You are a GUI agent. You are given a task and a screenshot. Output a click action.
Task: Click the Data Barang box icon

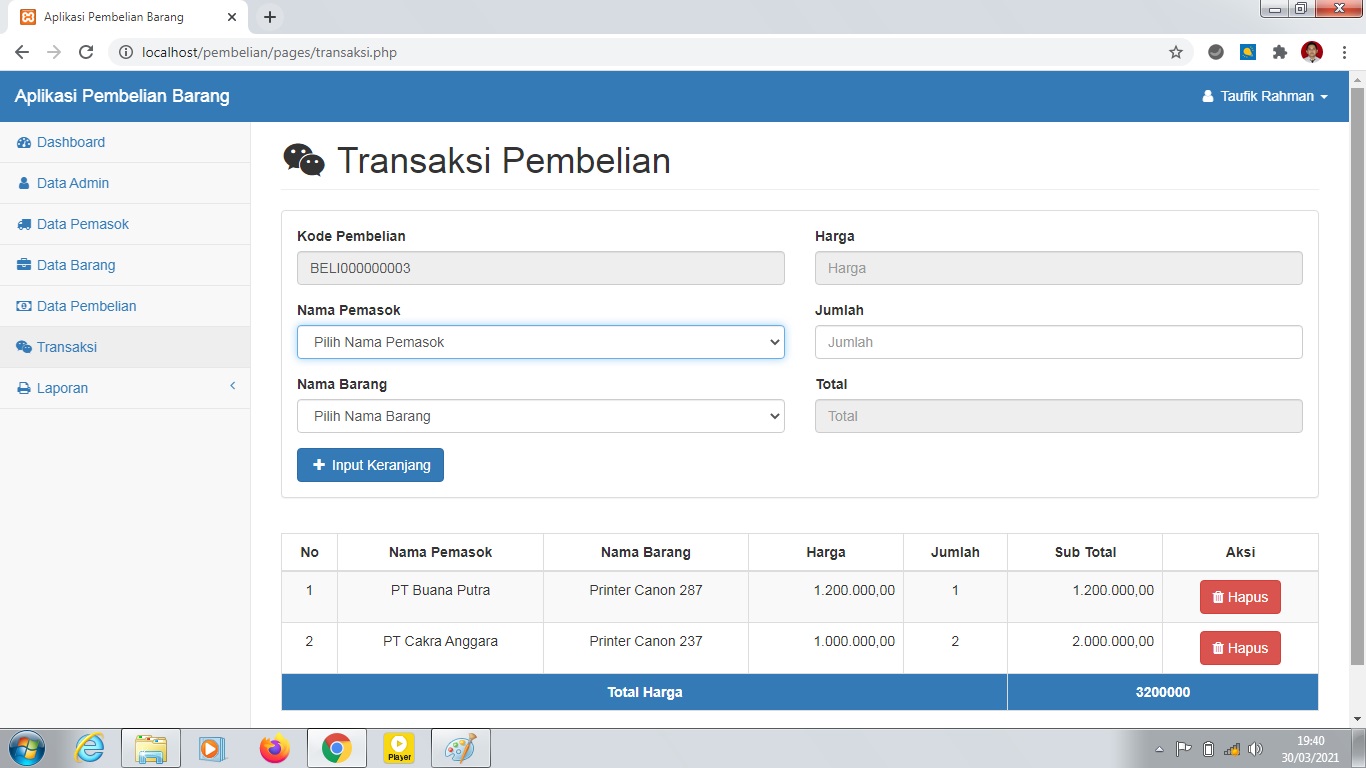point(24,265)
